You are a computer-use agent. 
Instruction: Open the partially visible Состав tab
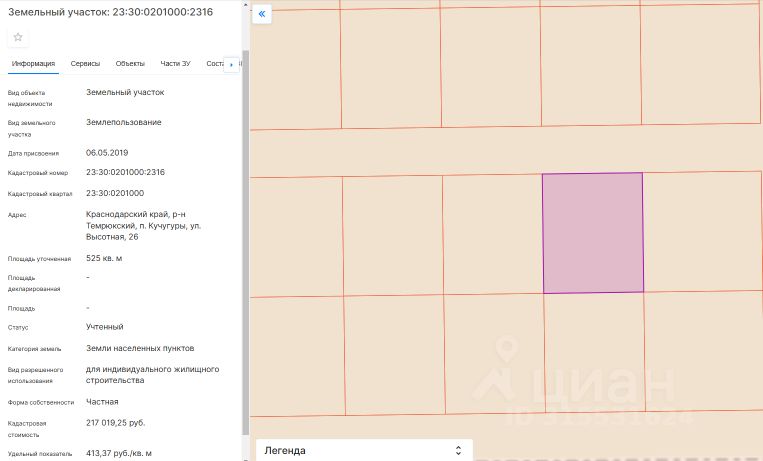(x=215, y=64)
